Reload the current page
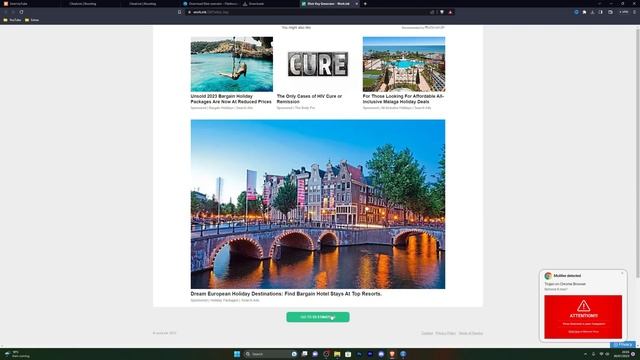This screenshot has height=360, width=640. 21,12
